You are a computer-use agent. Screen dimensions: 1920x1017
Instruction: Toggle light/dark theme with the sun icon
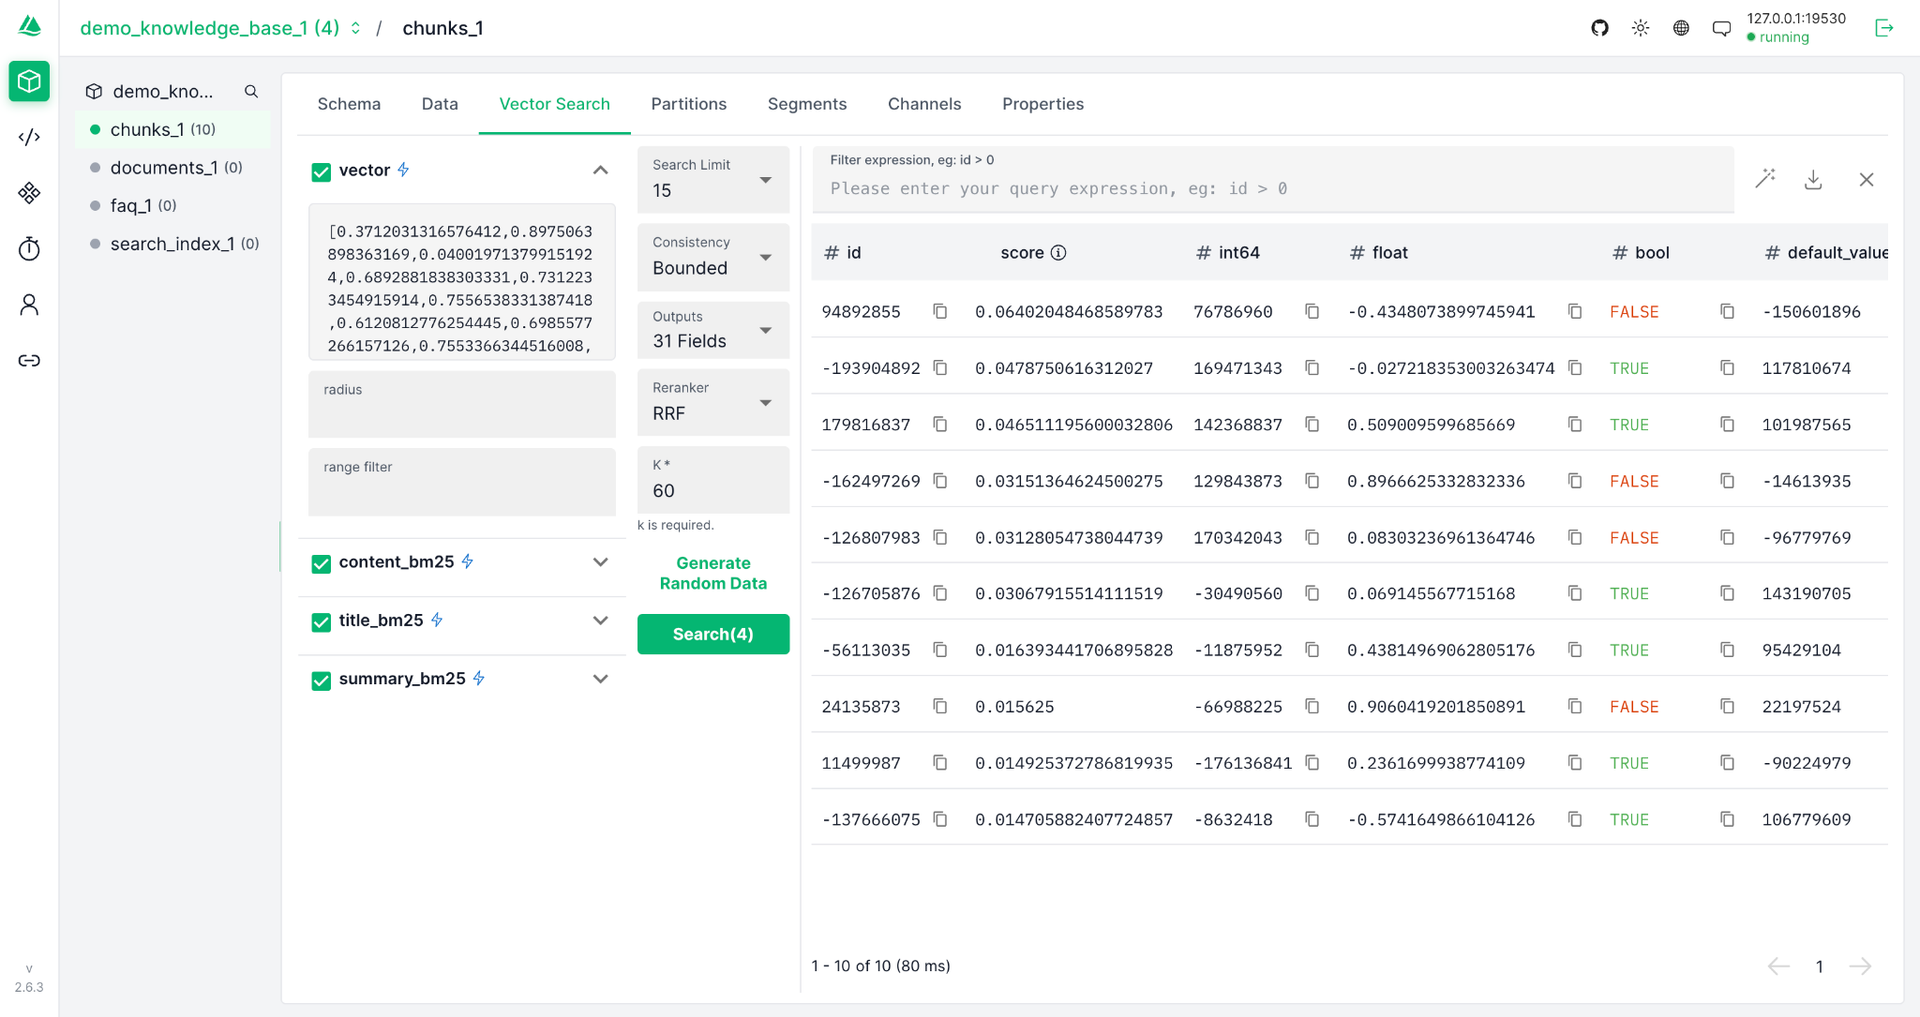pos(1639,28)
